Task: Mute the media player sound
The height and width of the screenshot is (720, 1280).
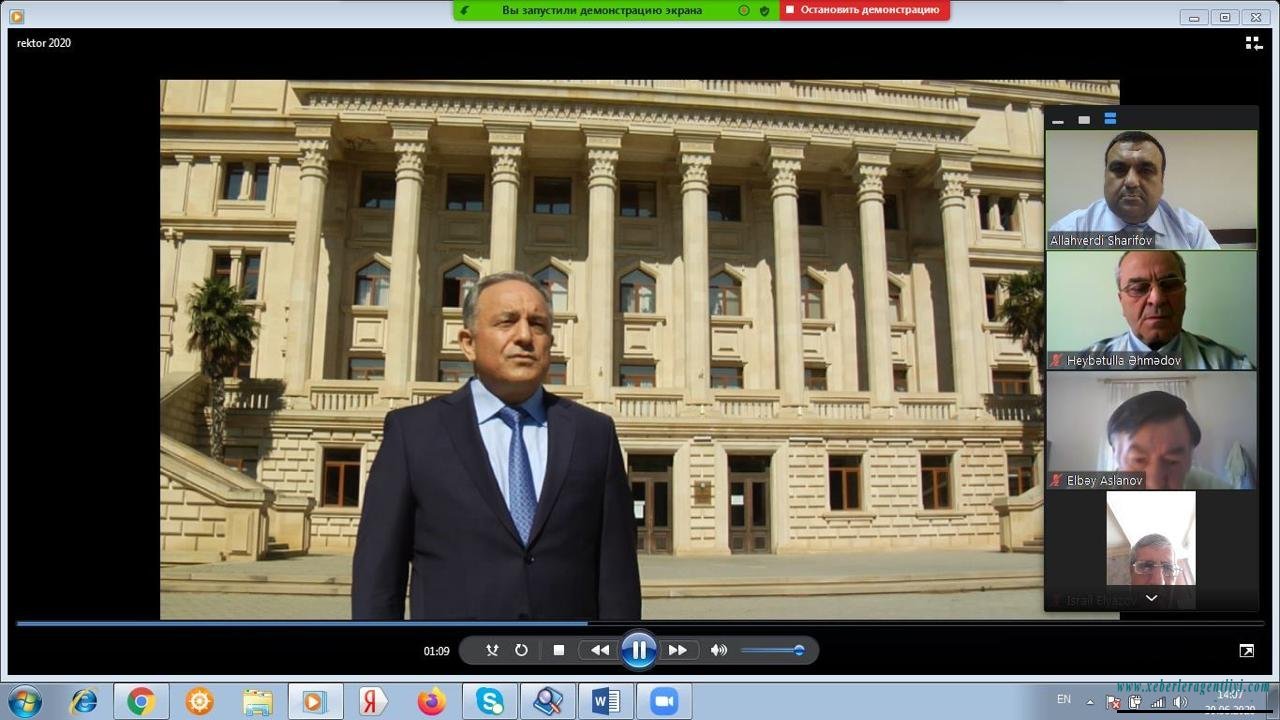Action: pos(719,650)
